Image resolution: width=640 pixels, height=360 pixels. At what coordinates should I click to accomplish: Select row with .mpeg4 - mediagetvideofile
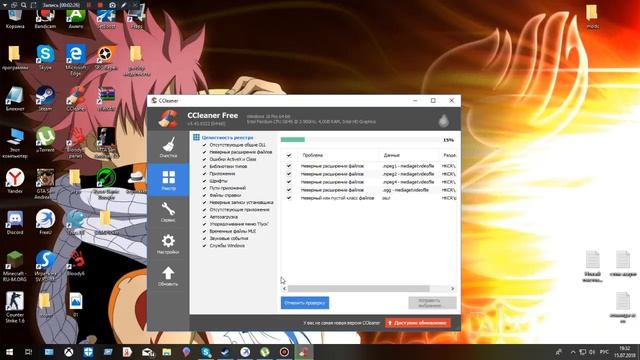[x=369, y=182]
